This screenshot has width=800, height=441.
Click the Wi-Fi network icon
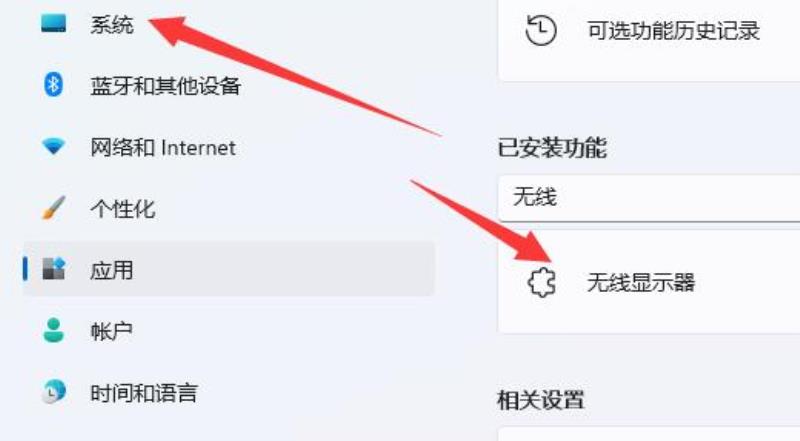54,146
